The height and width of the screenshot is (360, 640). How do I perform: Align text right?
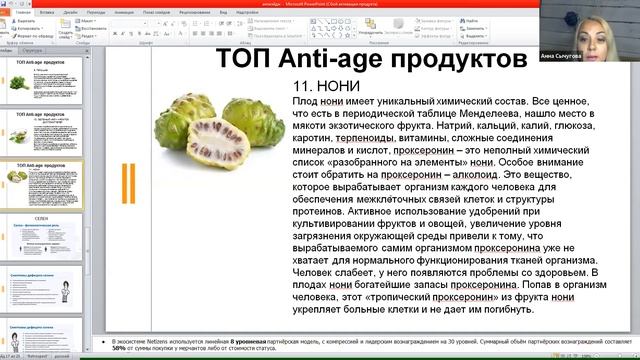(x=211, y=33)
